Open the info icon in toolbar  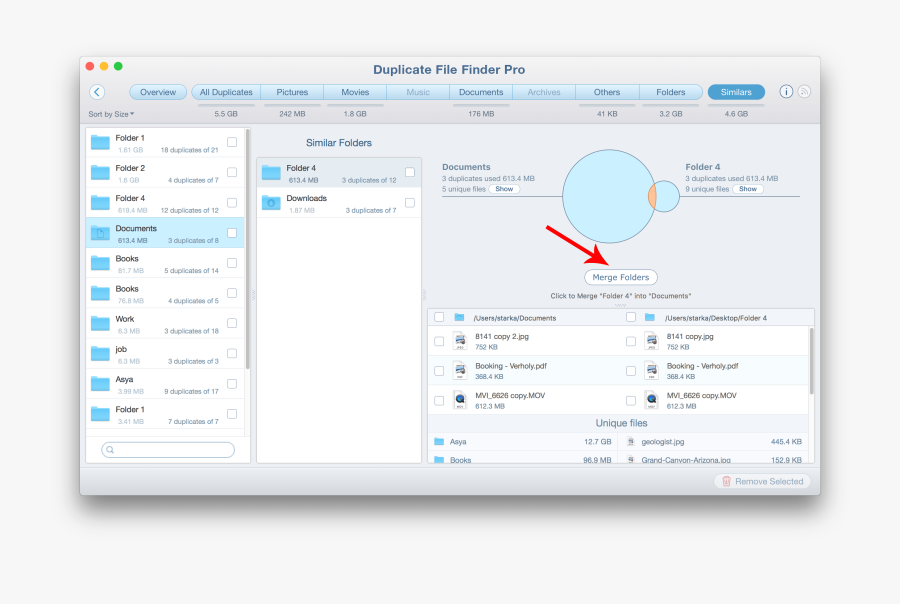coord(786,92)
